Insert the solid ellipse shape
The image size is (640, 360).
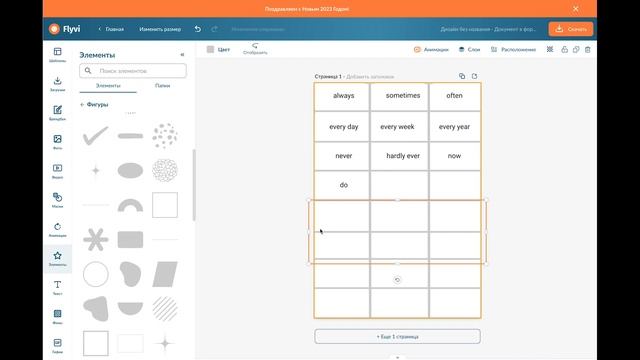(130, 170)
